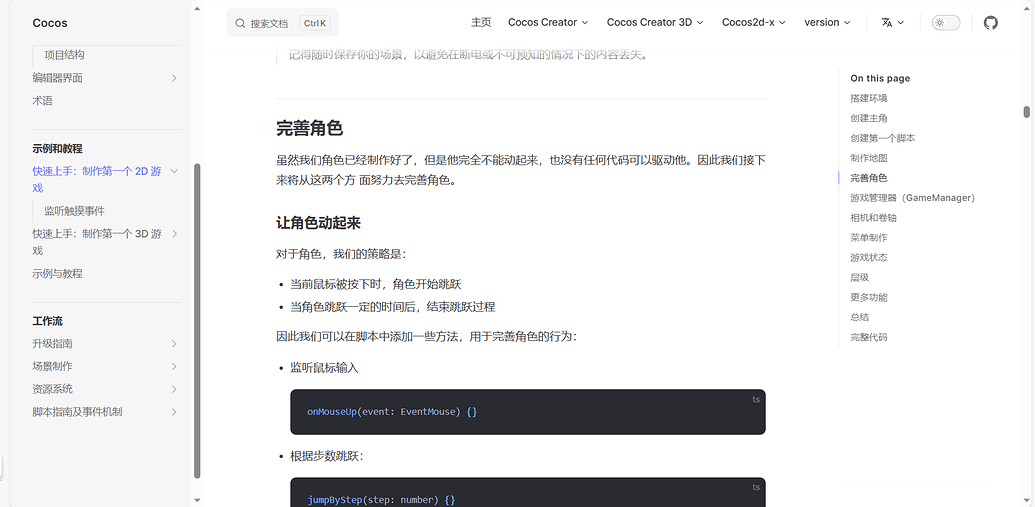Focus the 搜索文档 search box
Screen dimensions: 1035x507
point(282,23)
